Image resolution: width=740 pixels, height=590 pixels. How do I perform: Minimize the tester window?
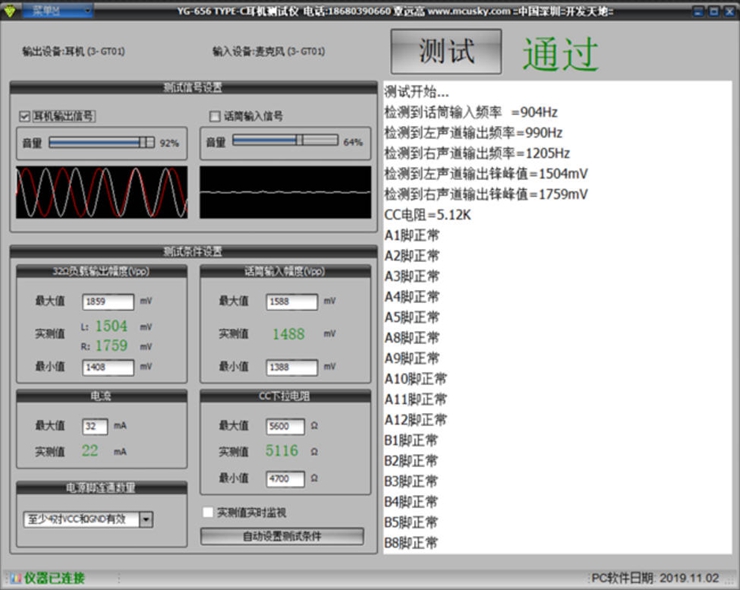tap(698, 11)
